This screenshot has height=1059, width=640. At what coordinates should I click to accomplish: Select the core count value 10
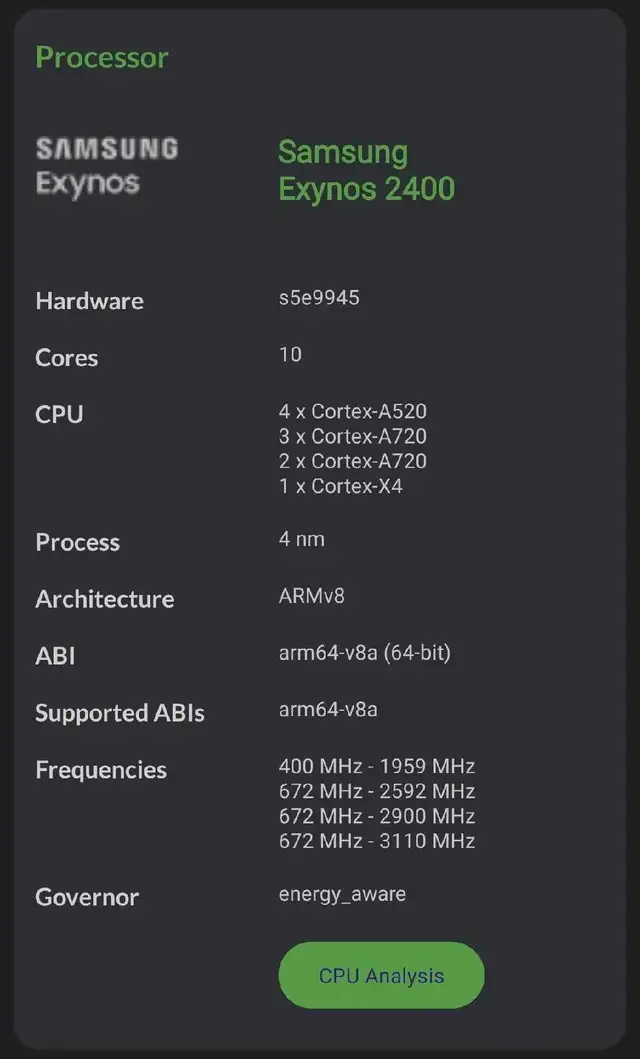[x=290, y=355]
